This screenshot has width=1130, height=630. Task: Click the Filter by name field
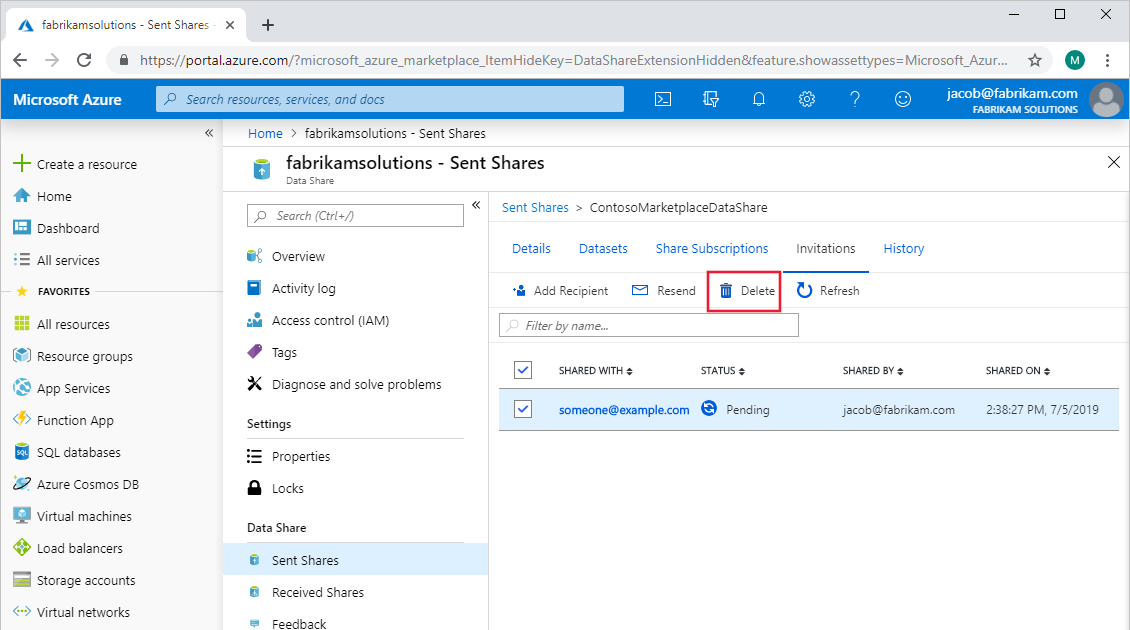(650, 325)
